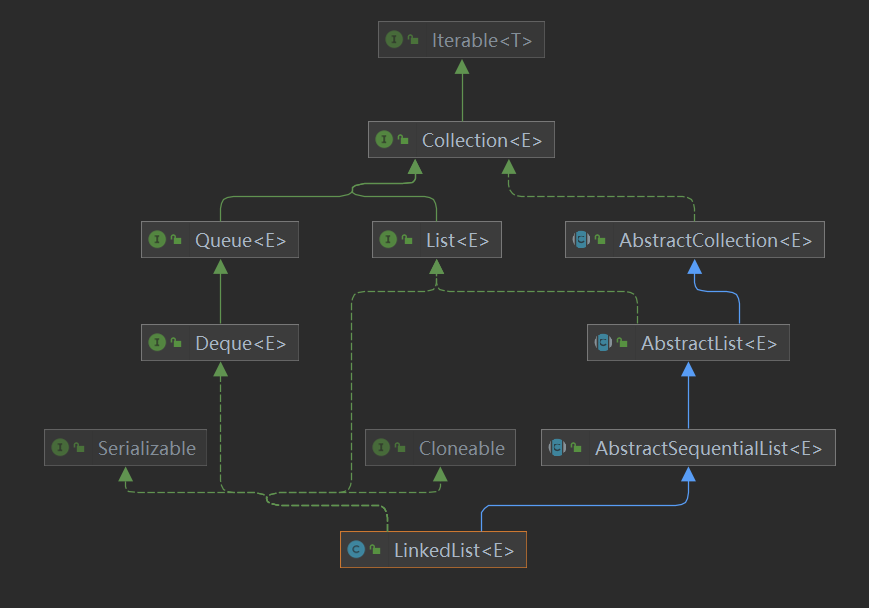Click the interface icon on Iterable<T> node
The height and width of the screenshot is (608, 869).
[x=394, y=39]
